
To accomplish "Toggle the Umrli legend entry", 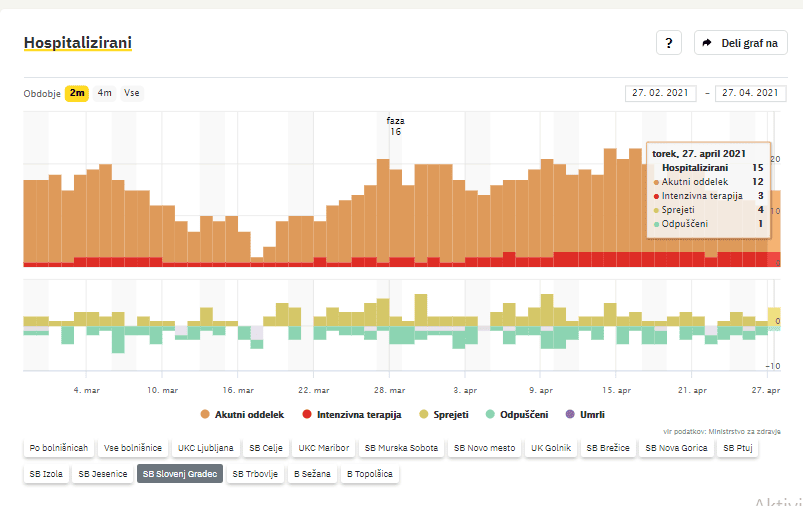I will (585, 413).
